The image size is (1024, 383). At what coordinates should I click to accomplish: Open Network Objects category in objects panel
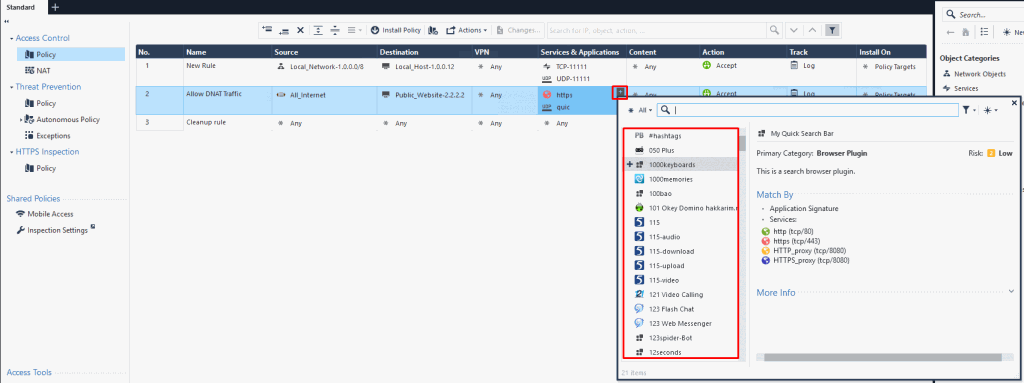coord(974,74)
